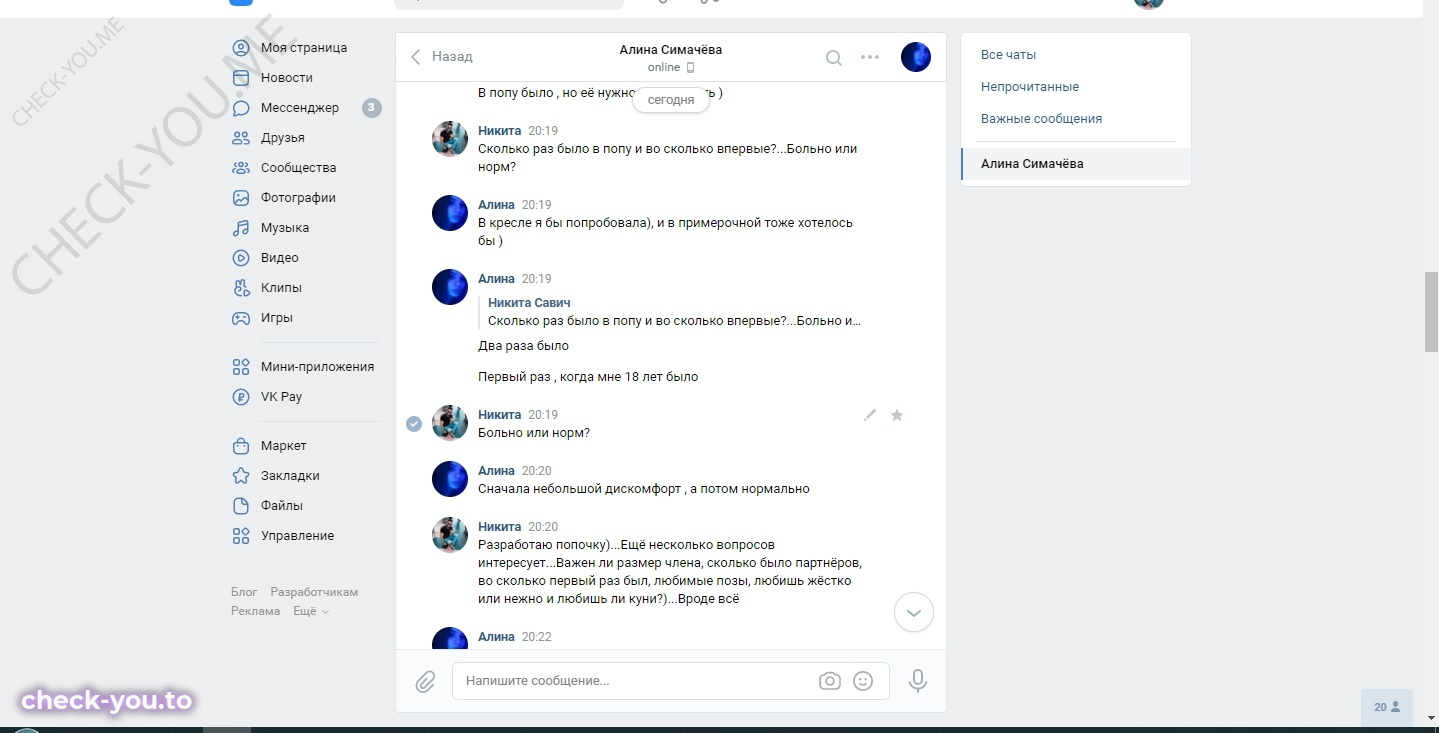Open the Messenger speech bubble icon
Viewport: 1439px width, 733px height.
coord(241,108)
